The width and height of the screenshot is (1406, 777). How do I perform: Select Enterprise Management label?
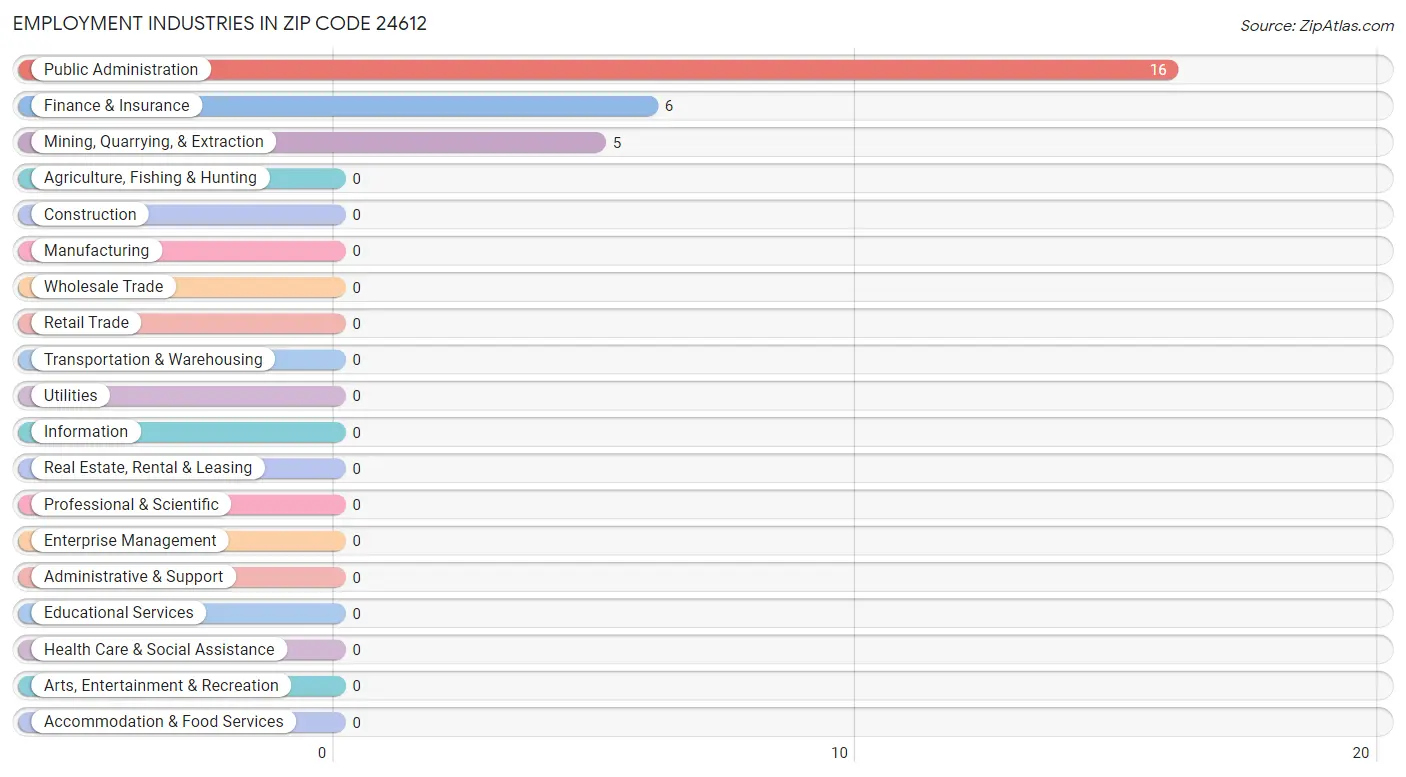coord(130,540)
